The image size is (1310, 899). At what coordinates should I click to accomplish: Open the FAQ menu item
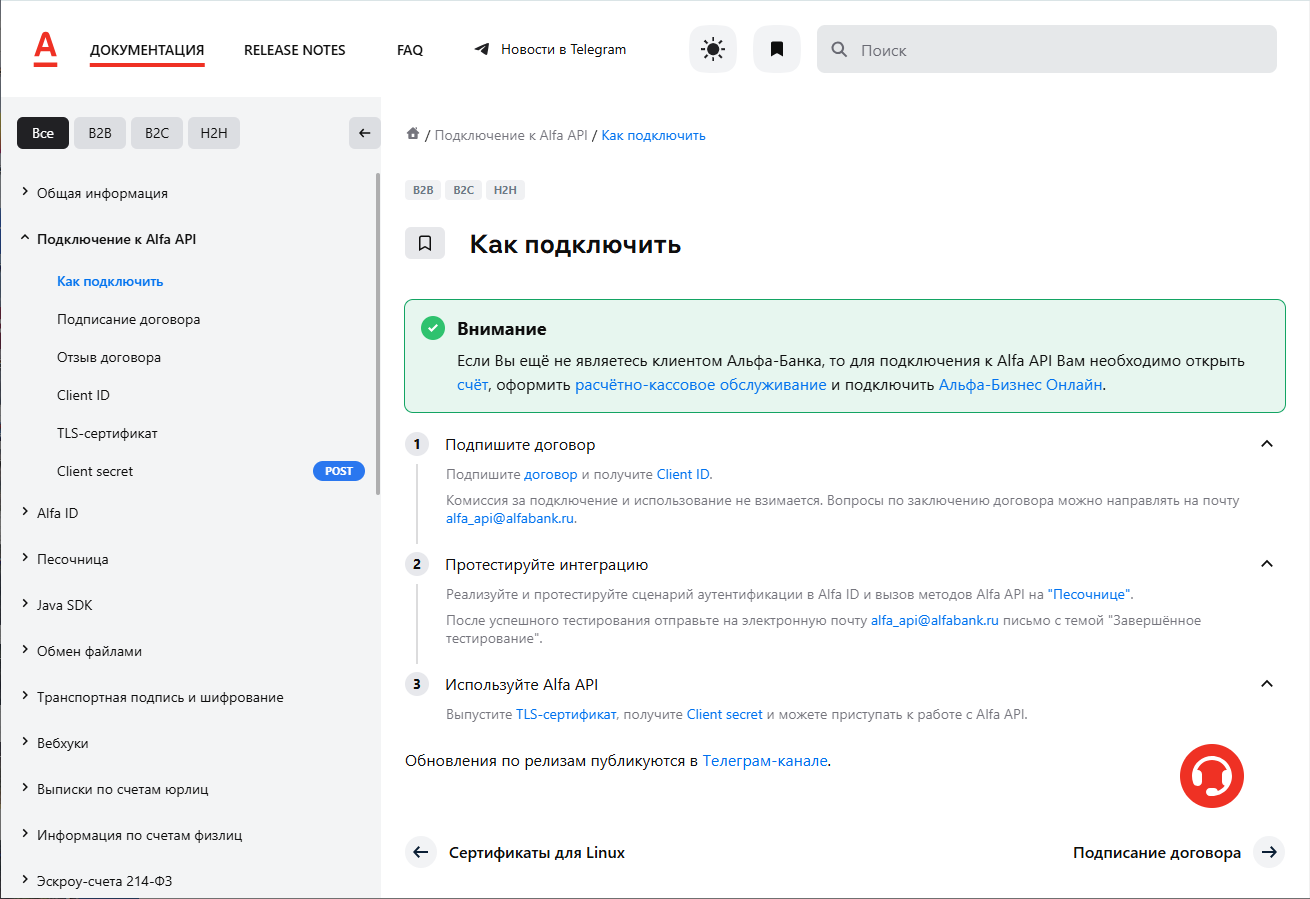click(410, 50)
